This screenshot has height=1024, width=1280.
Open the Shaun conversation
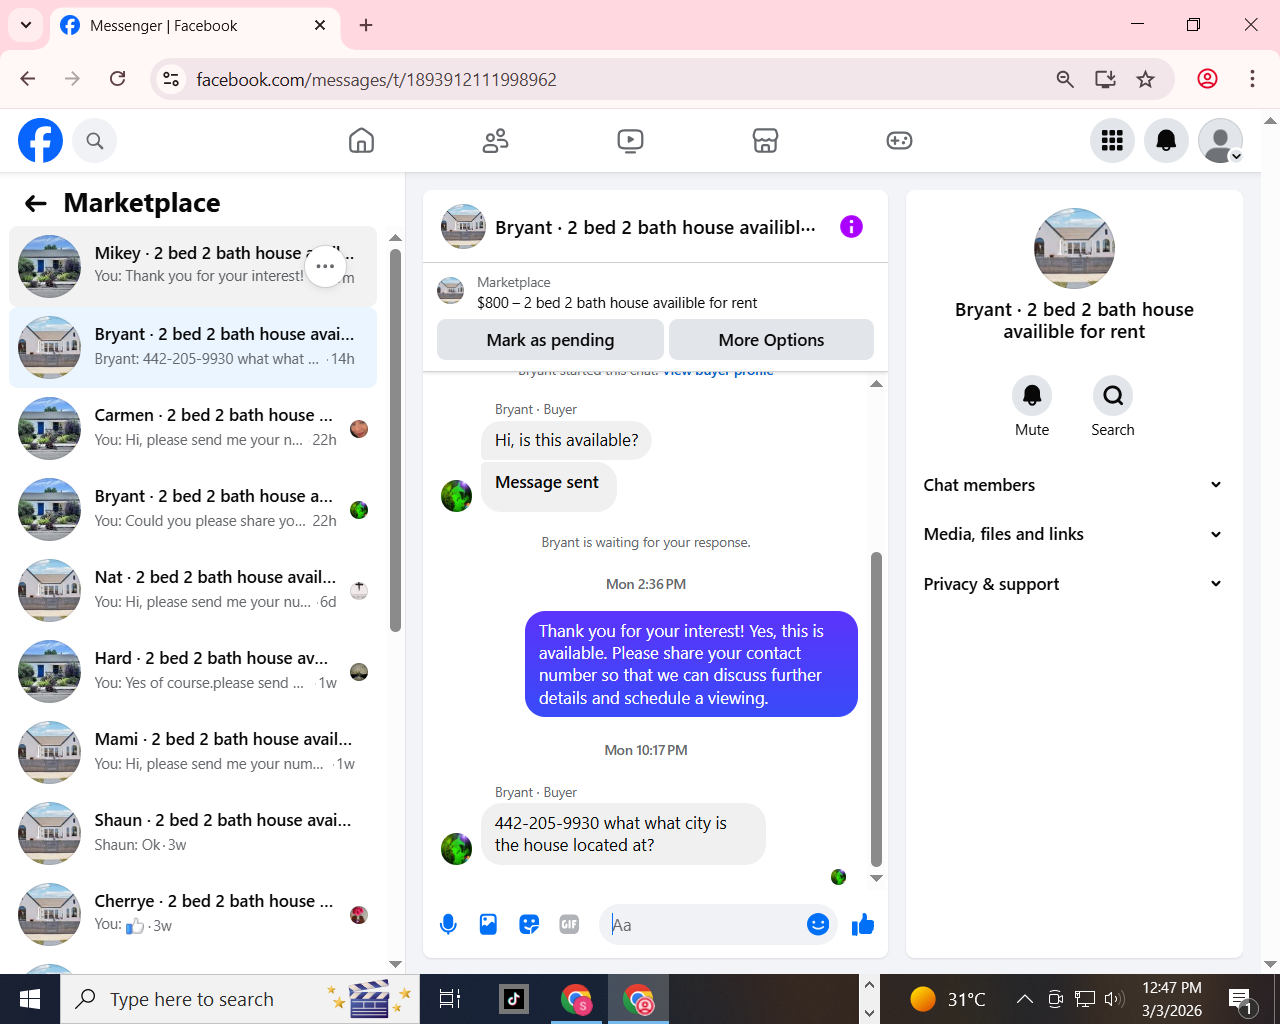(193, 834)
